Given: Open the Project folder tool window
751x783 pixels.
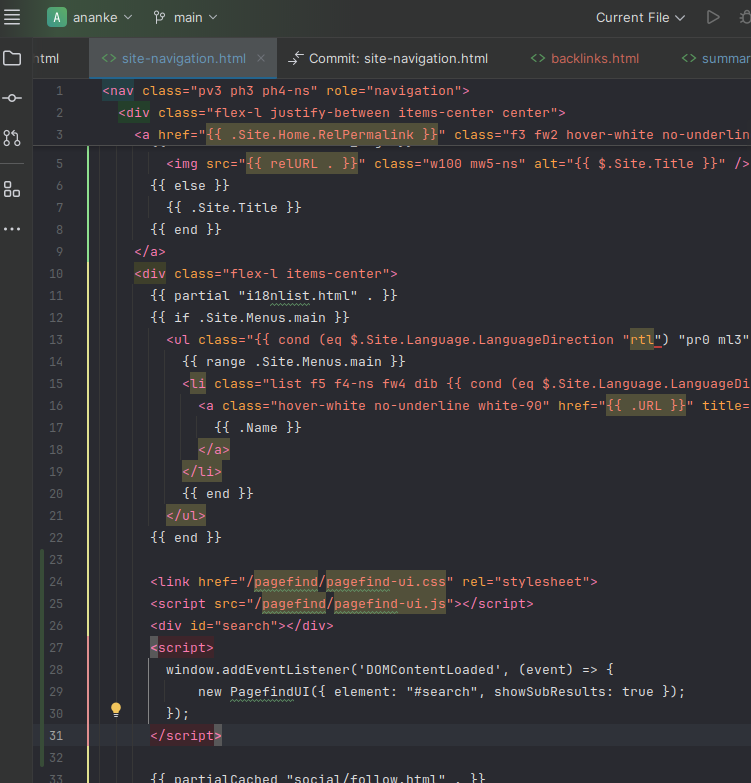Looking at the screenshot, I should [x=12, y=58].
